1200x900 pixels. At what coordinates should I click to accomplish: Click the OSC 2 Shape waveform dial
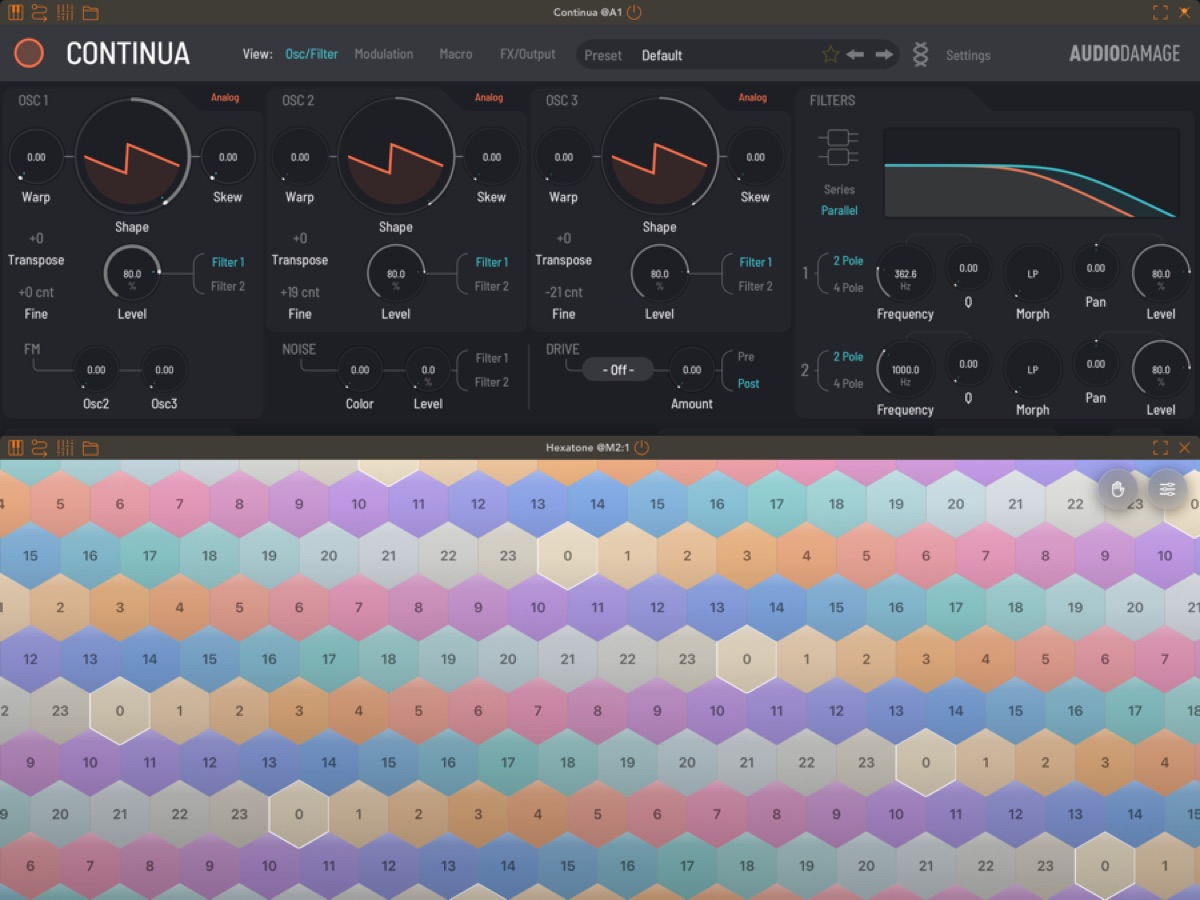coord(396,157)
